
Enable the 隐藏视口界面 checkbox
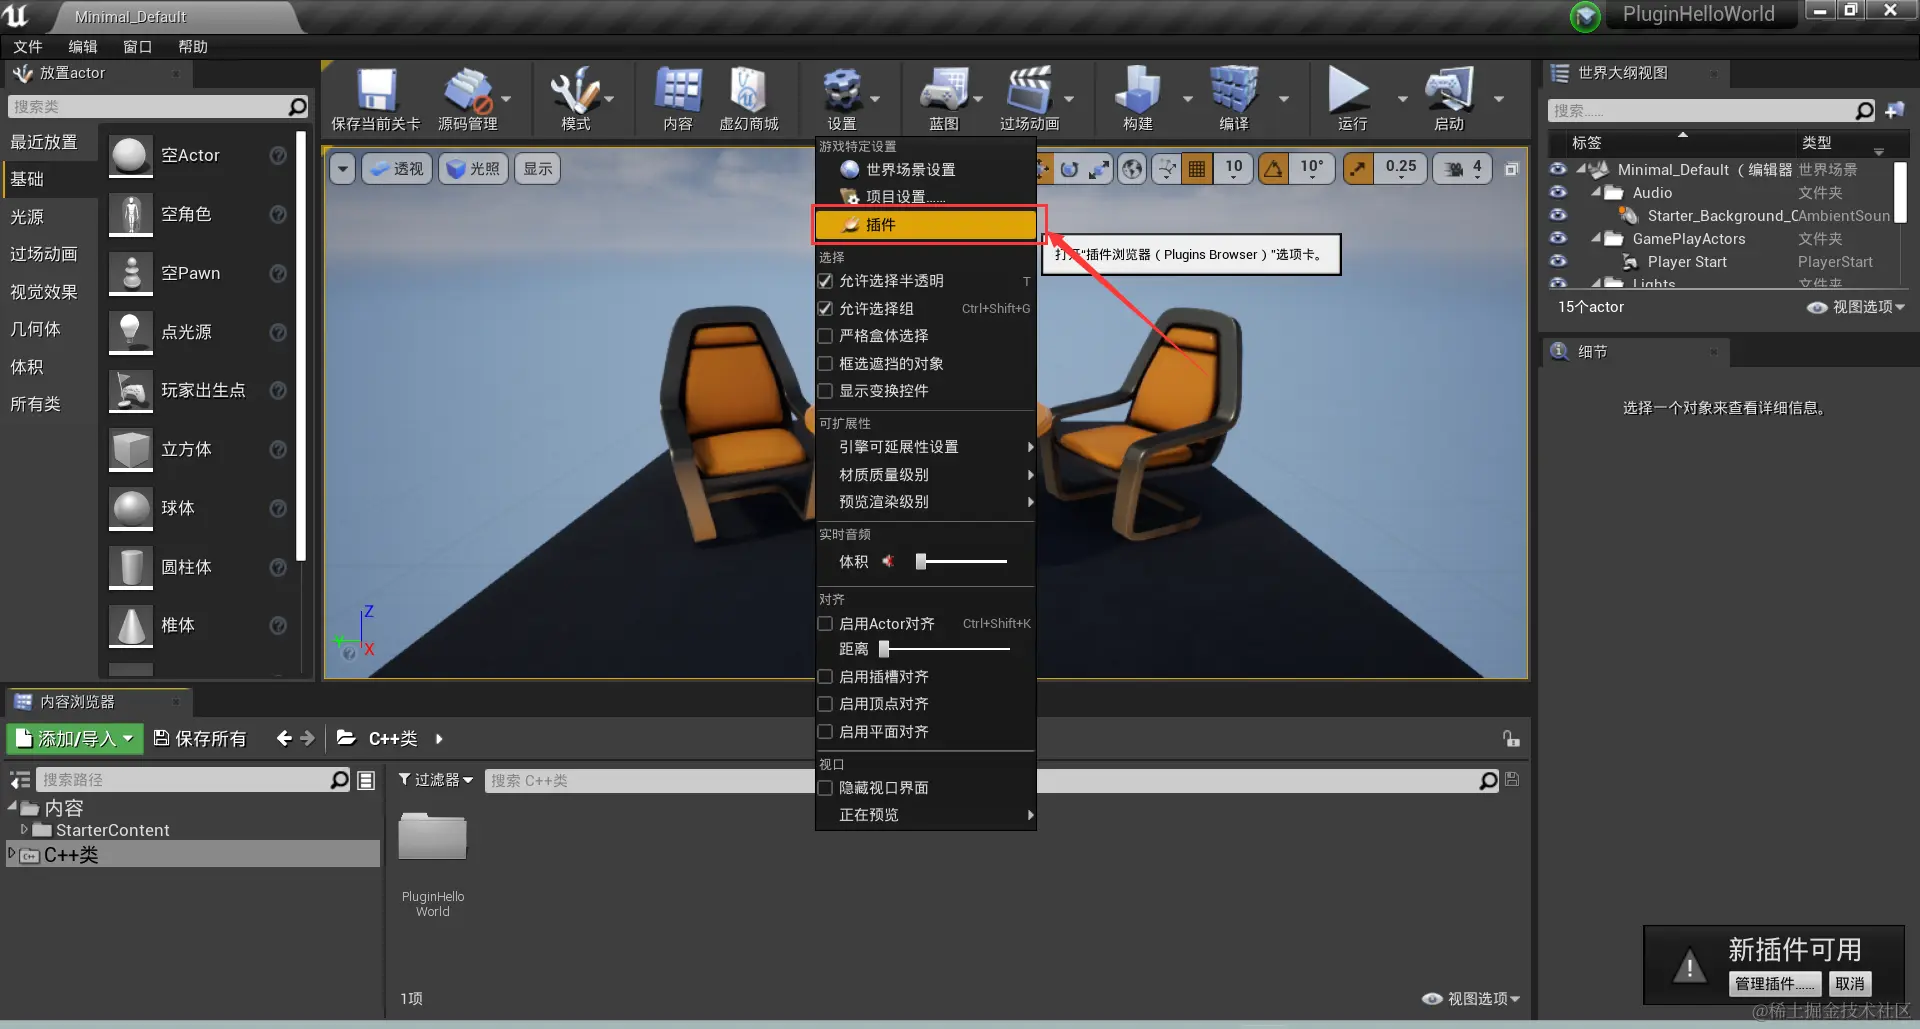click(x=826, y=788)
